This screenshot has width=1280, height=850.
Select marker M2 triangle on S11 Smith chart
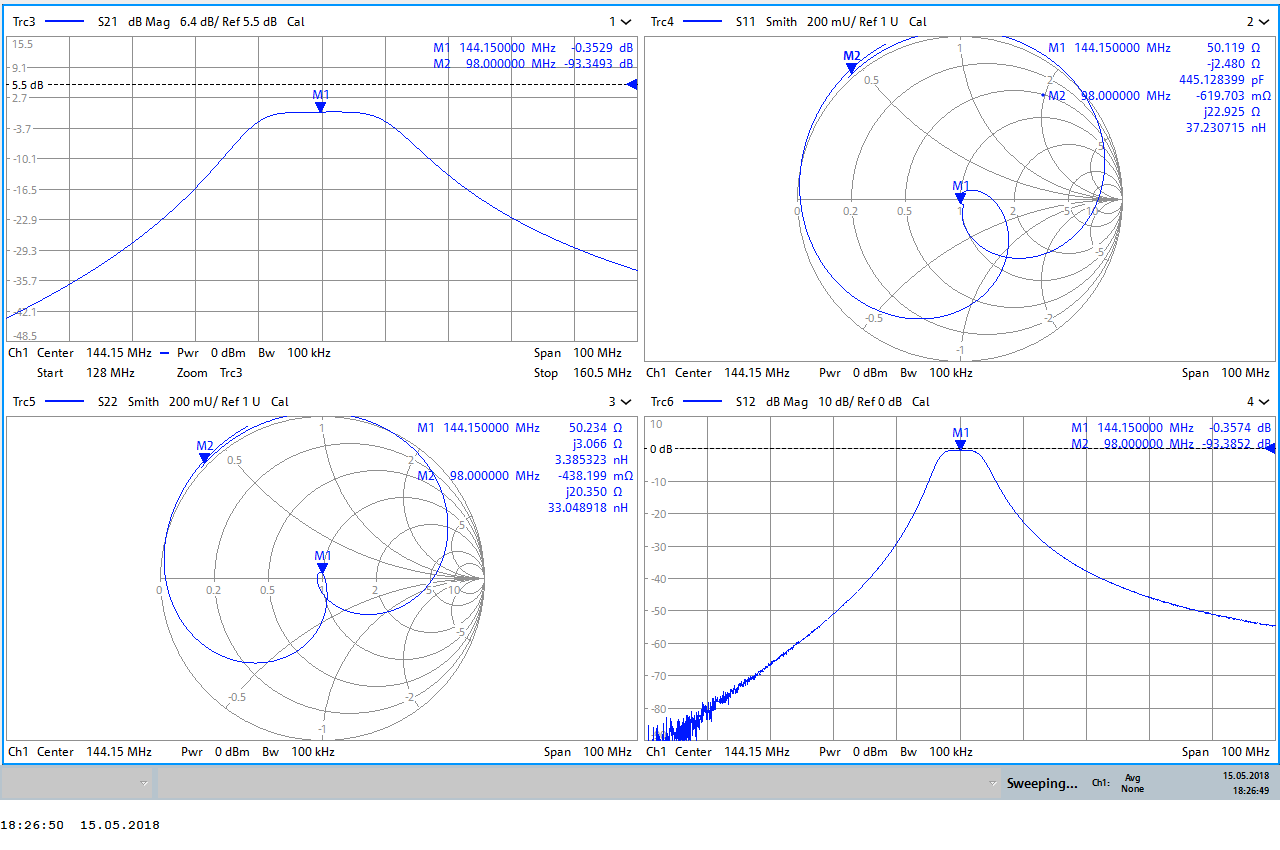click(851, 68)
